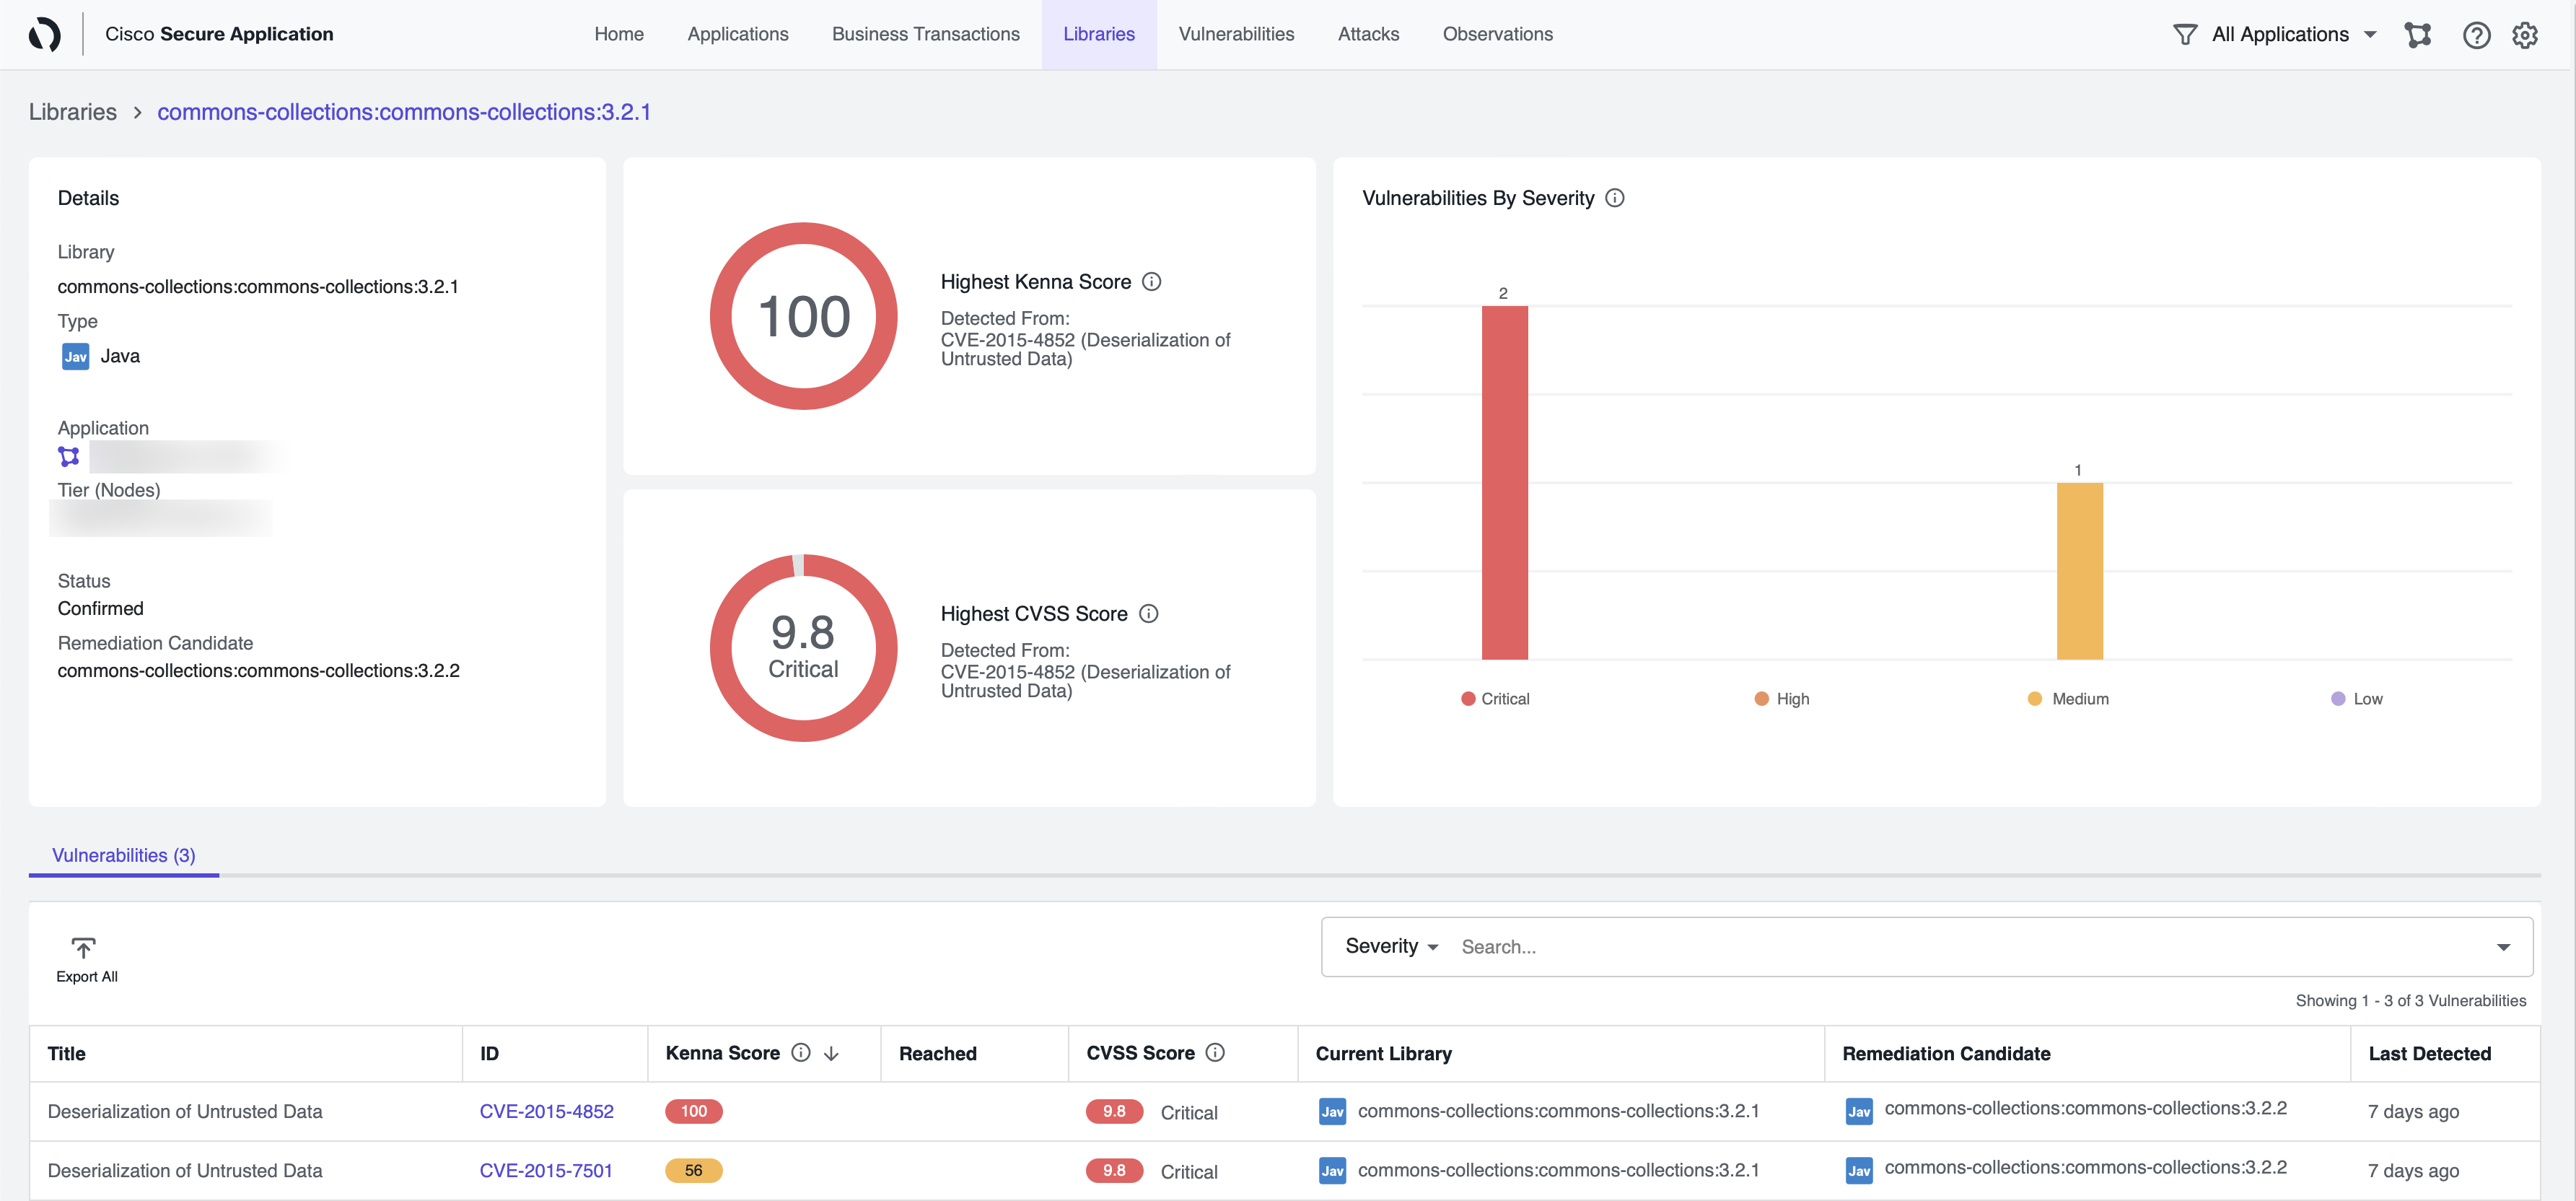Click Java icon in CVE-2015-7501 Remediation Candidate cell
This screenshot has width=2576, height=1201.
[x=1859, y=1170]
